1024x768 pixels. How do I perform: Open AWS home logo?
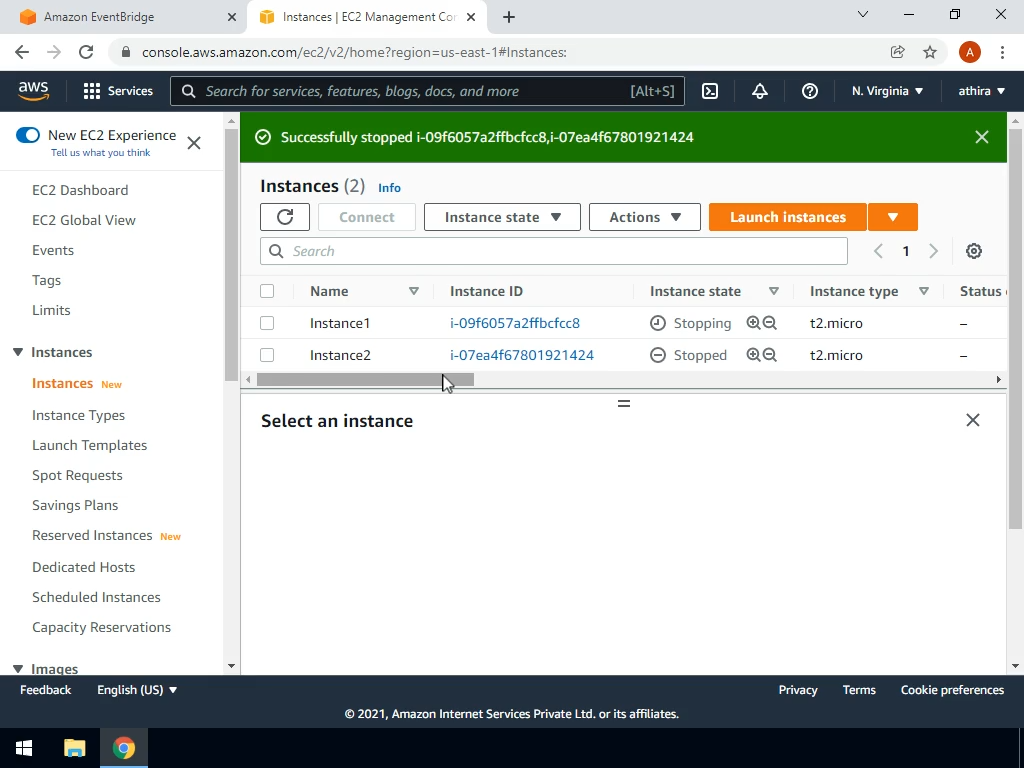coord(33,91)
